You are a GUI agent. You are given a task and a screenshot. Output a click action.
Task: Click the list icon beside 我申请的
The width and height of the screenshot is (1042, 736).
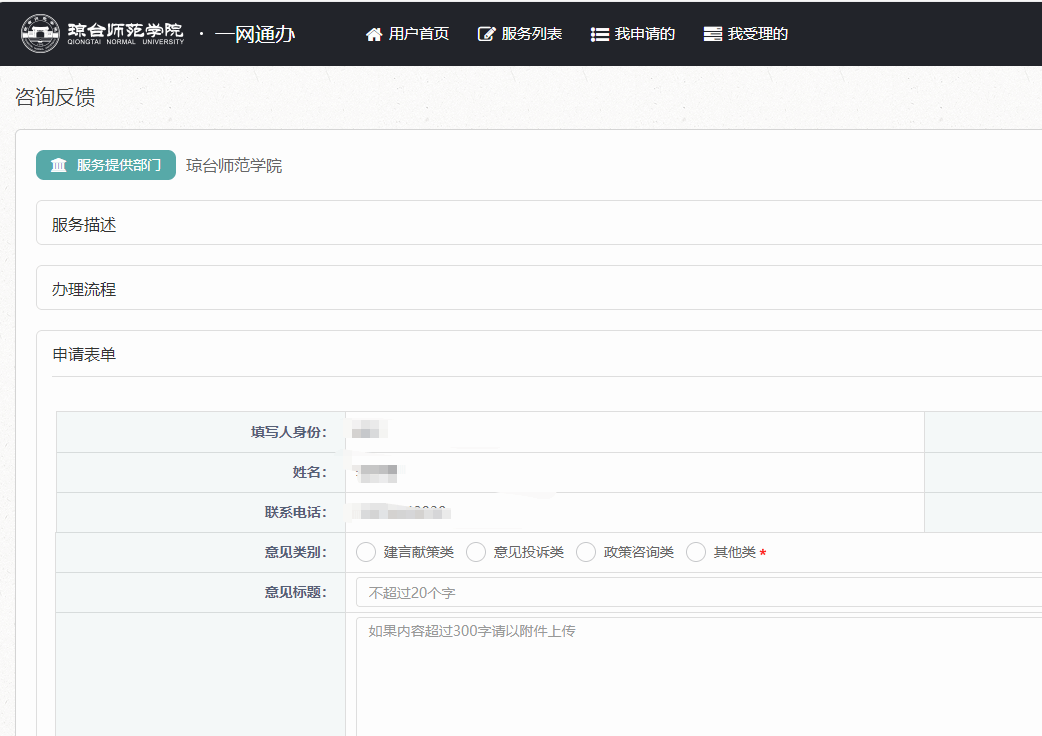click(600, 34)
